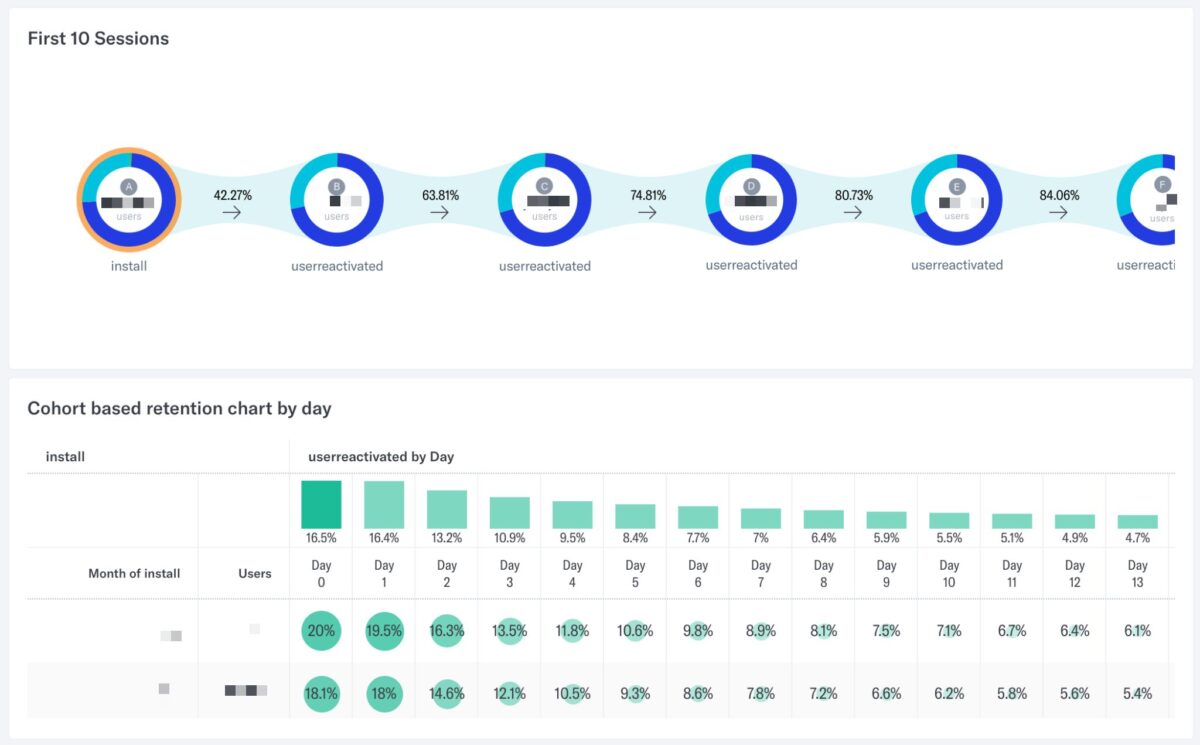Click the 16.4% Day 1 bar
This screenshot has height=745, width=1200.
[384, 505]
